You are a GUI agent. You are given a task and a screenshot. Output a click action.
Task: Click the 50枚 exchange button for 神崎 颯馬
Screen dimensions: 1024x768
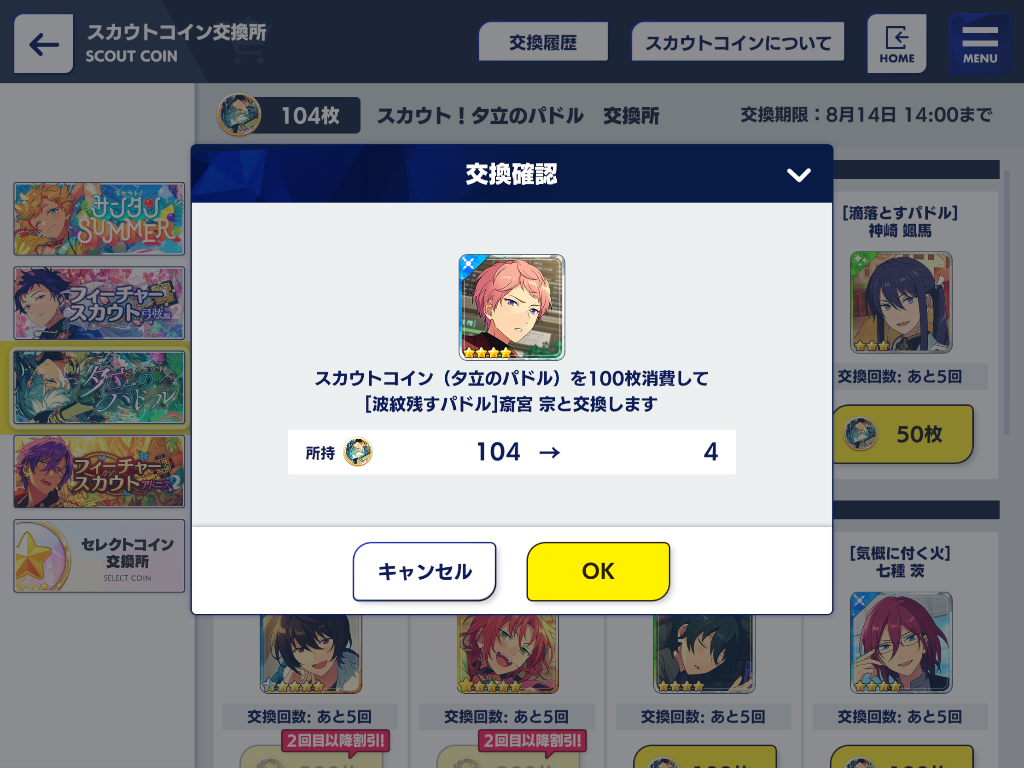point(903,434)
